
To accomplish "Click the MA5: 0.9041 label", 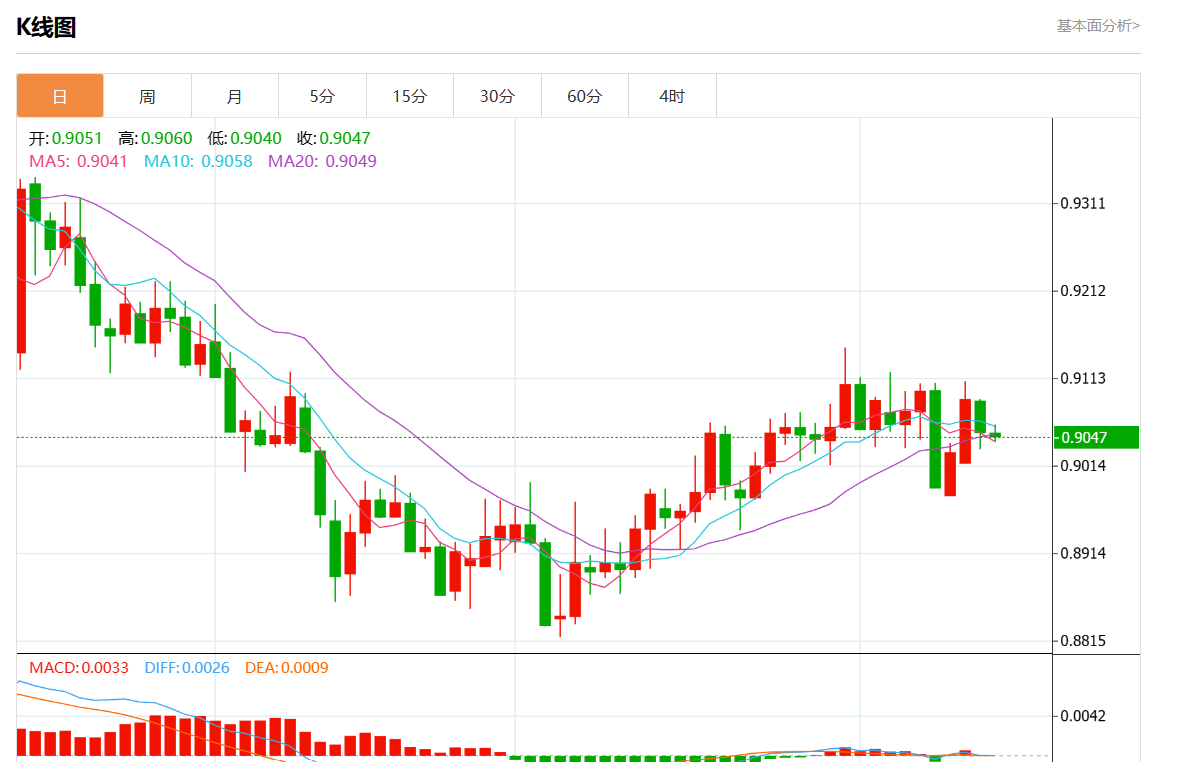I will coord(78,161).
